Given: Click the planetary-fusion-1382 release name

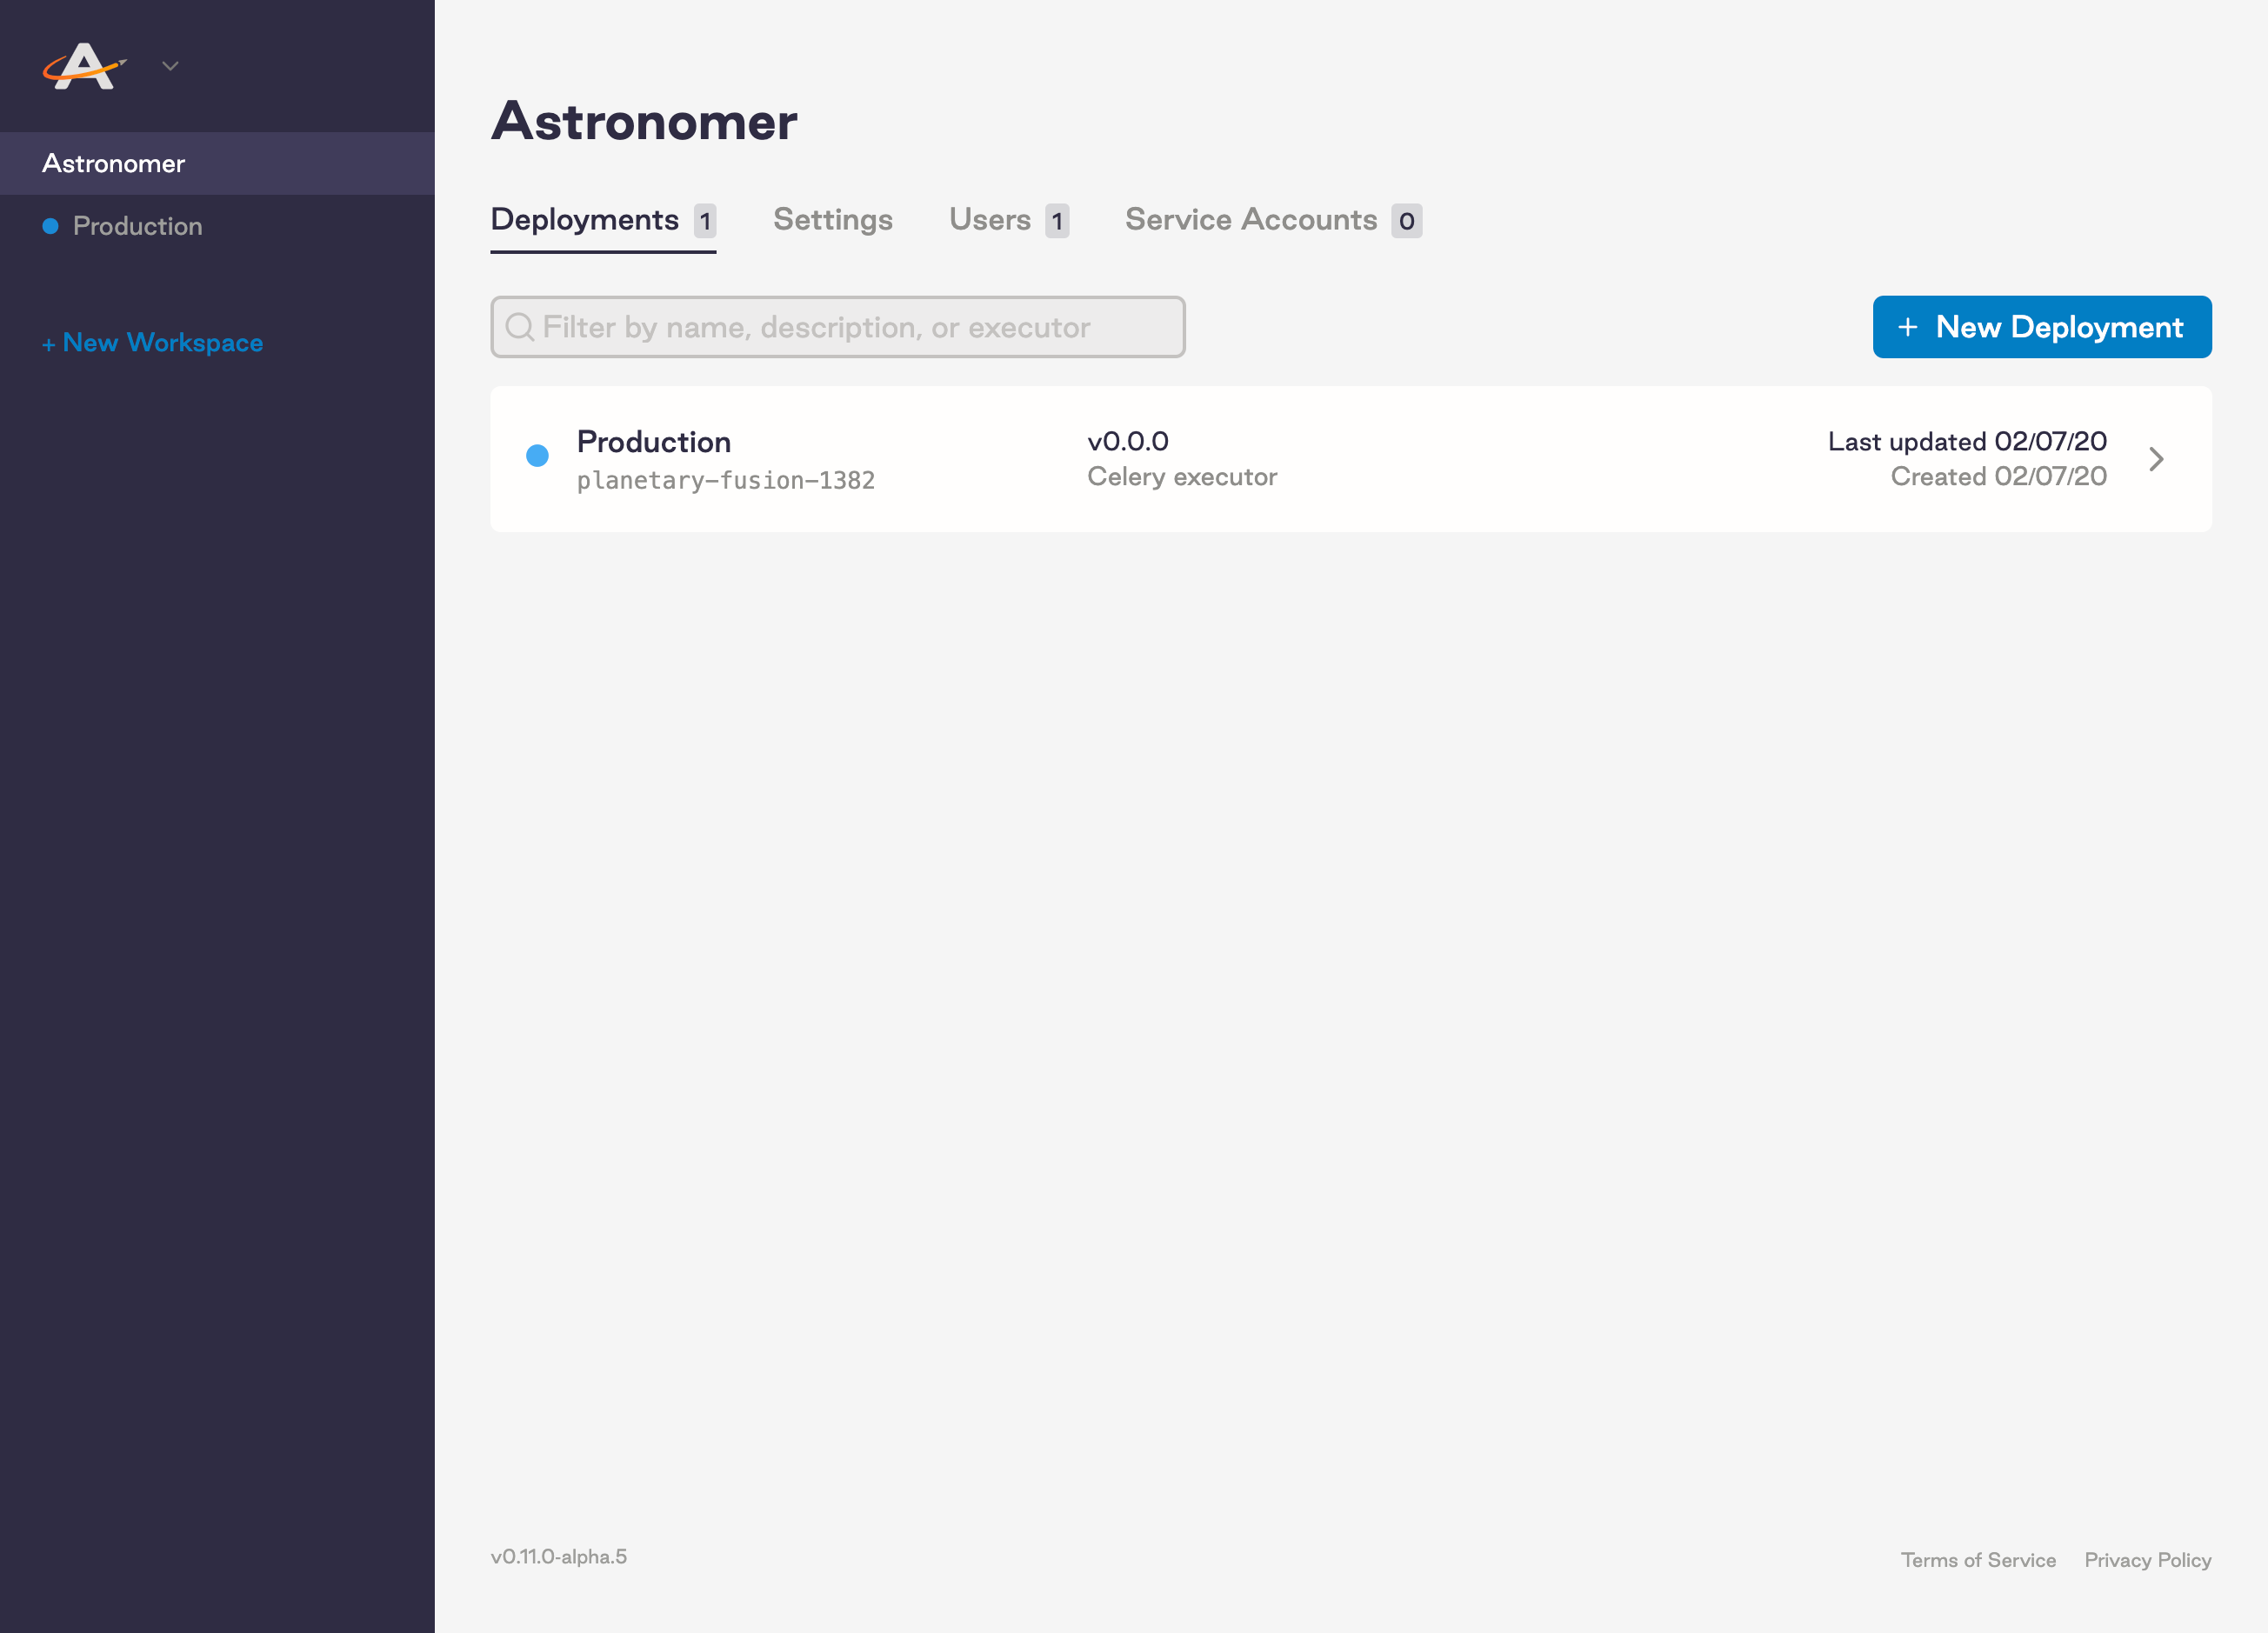Looking at the screenshot, I should coord(725,480).
